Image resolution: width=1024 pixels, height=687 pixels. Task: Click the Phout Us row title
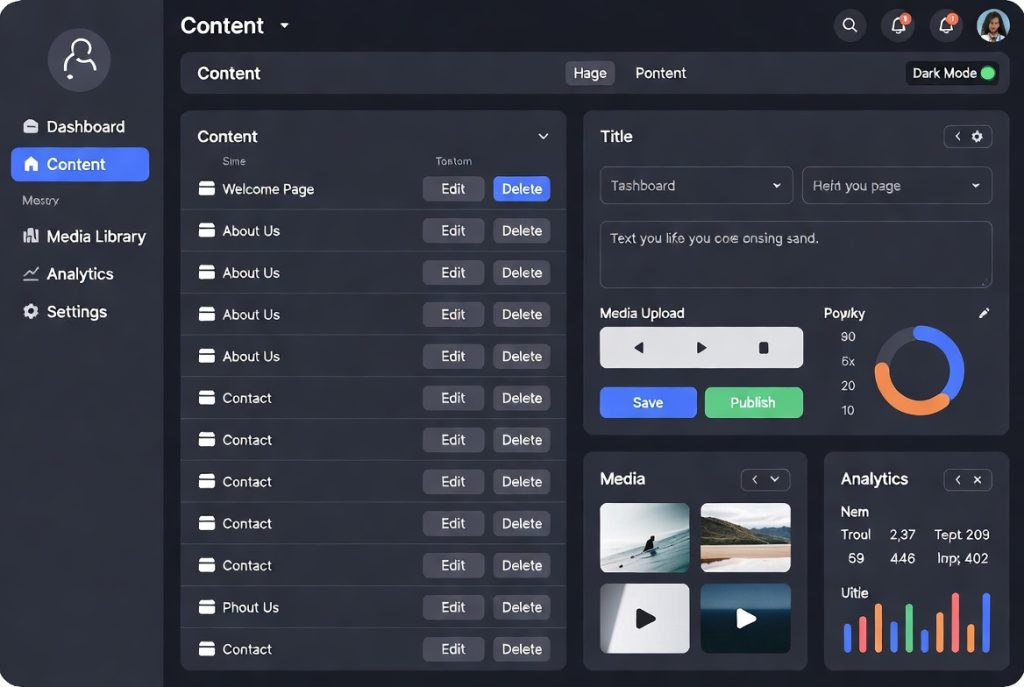(x=250, y=607)
